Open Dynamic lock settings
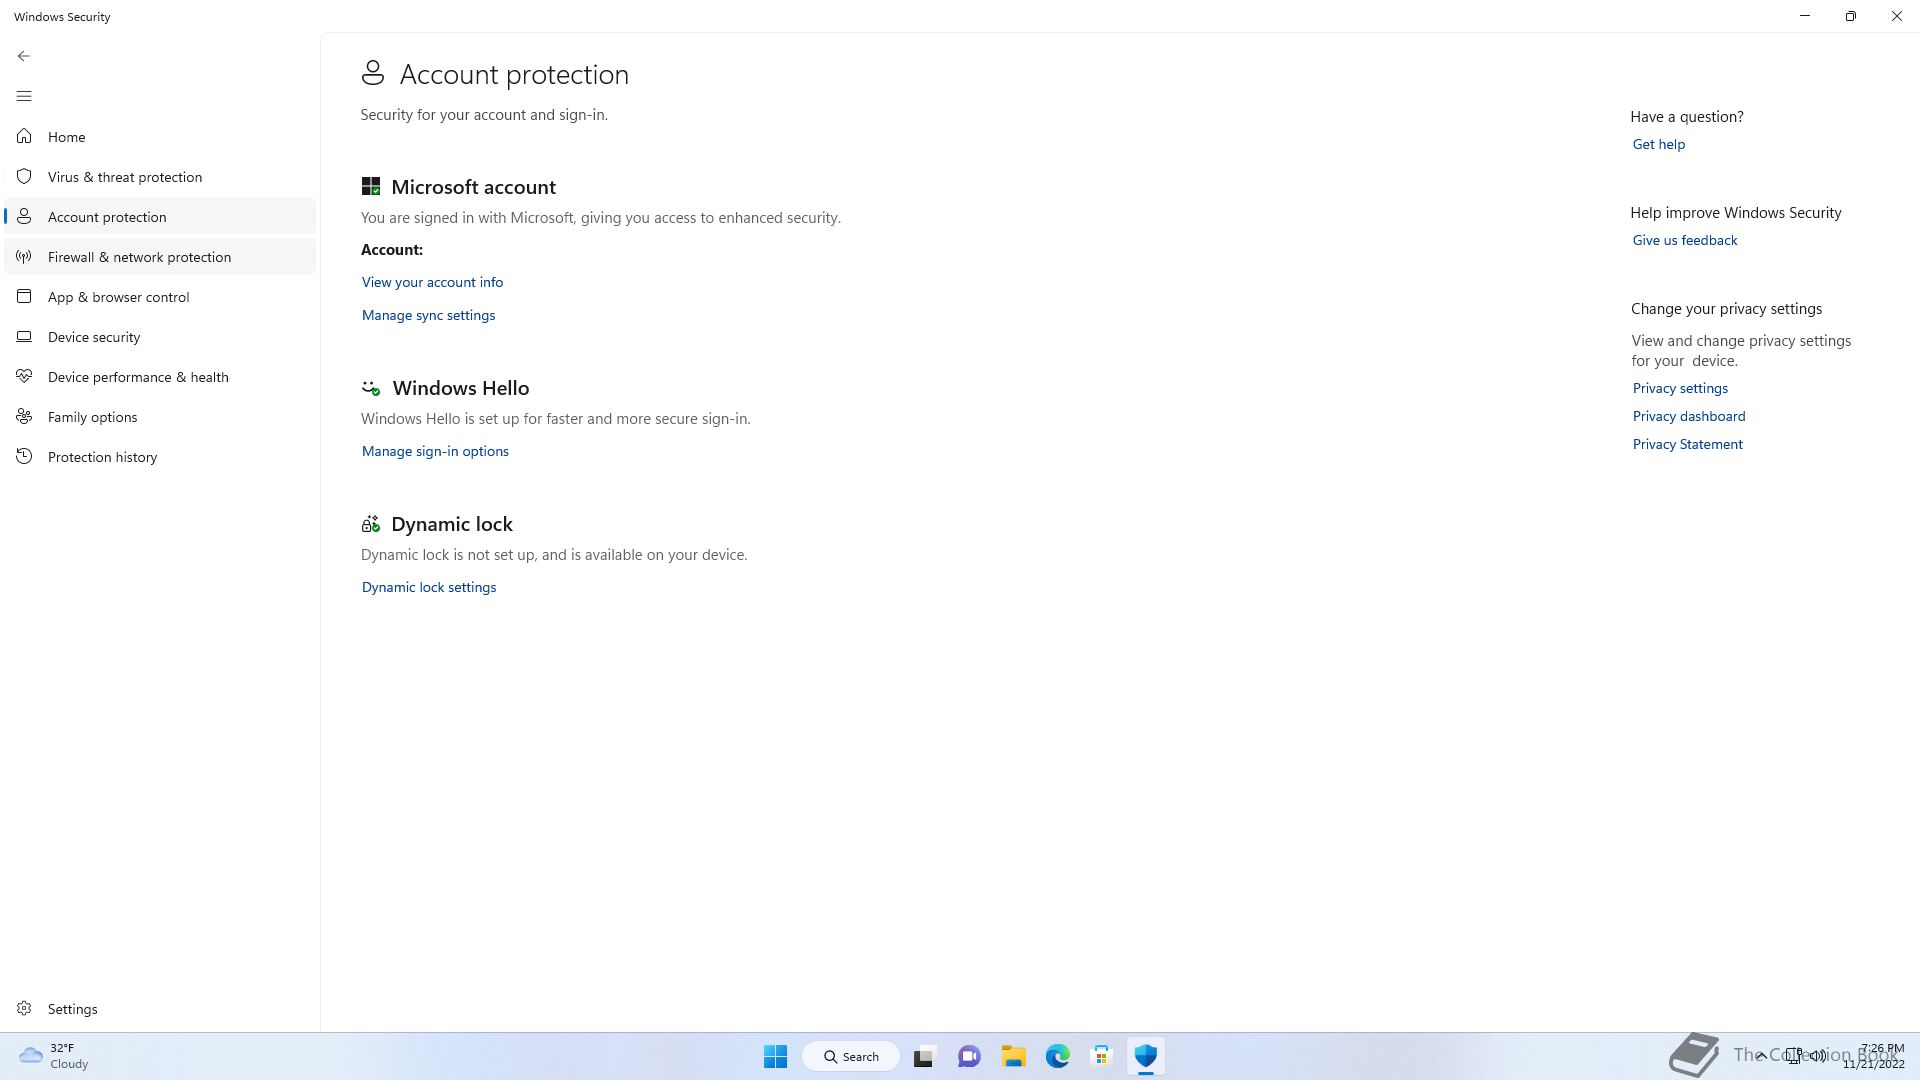 pos(429,587)
